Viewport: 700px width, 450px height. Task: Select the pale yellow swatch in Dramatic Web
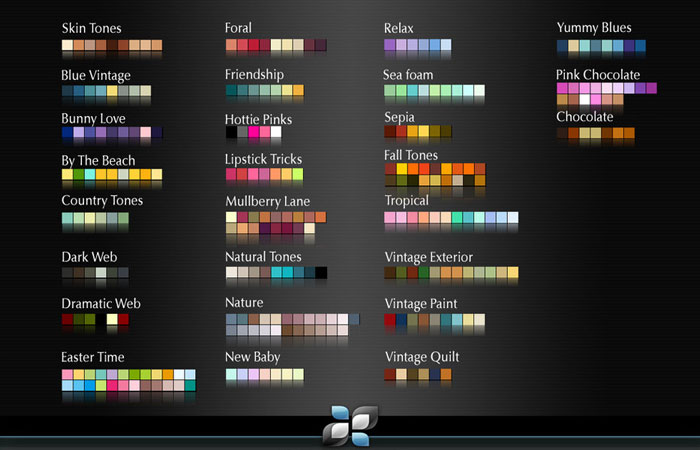112,319
